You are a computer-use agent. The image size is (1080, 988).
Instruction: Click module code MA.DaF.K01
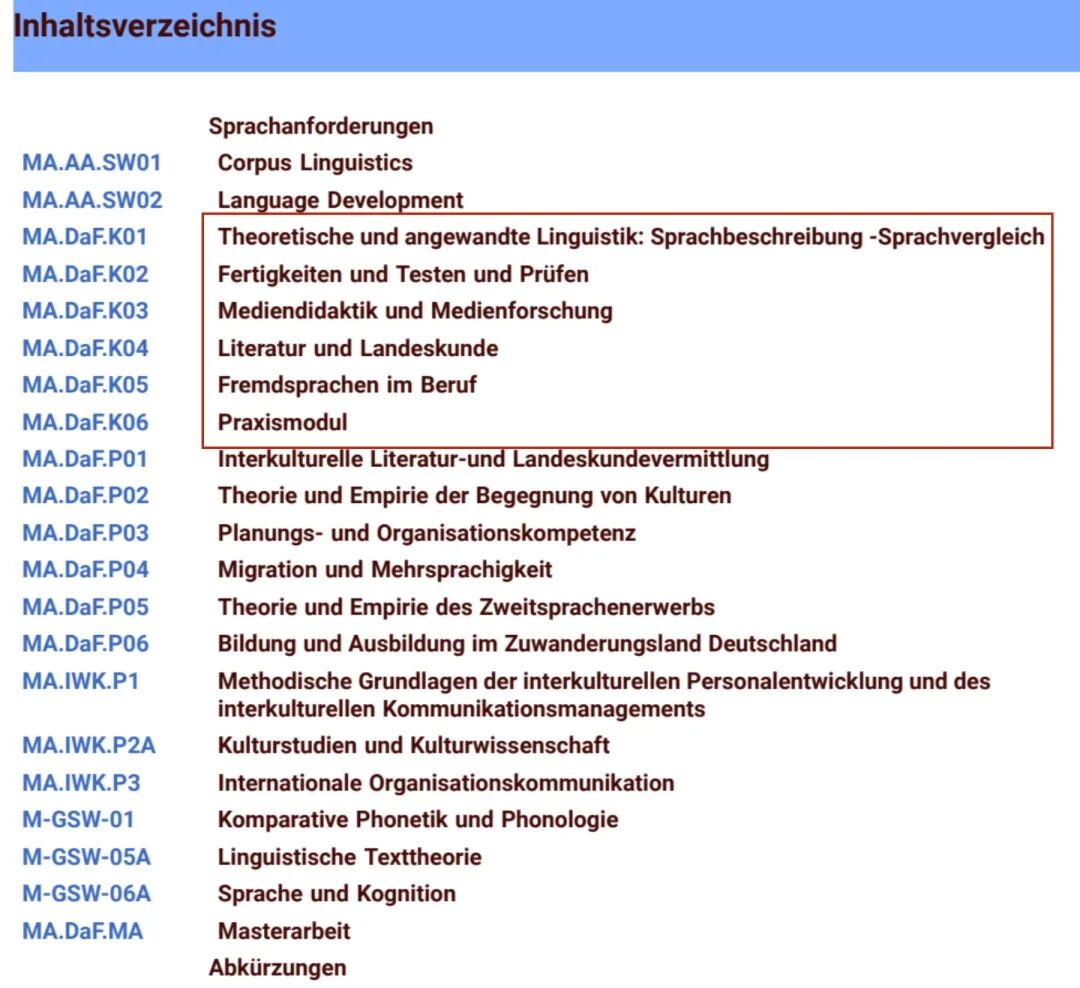coord(85,237)
